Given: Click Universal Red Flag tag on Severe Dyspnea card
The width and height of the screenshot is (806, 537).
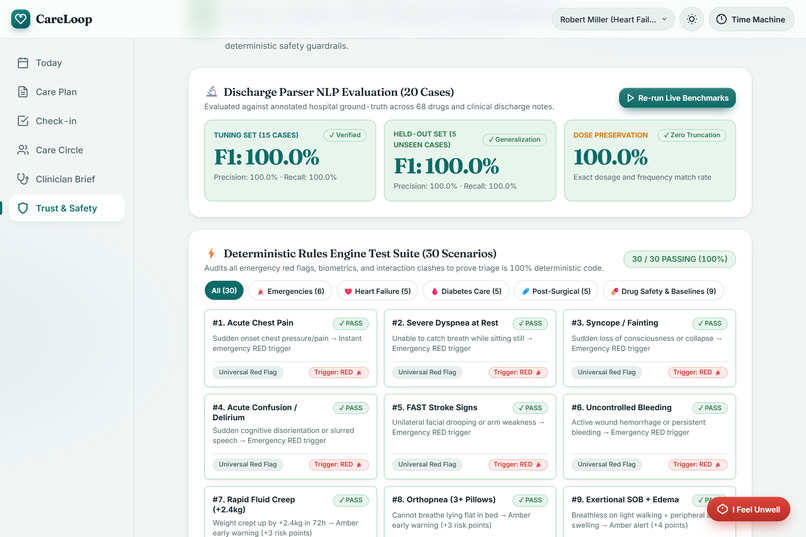Looking at the screenshot, I should pos(427,372).
